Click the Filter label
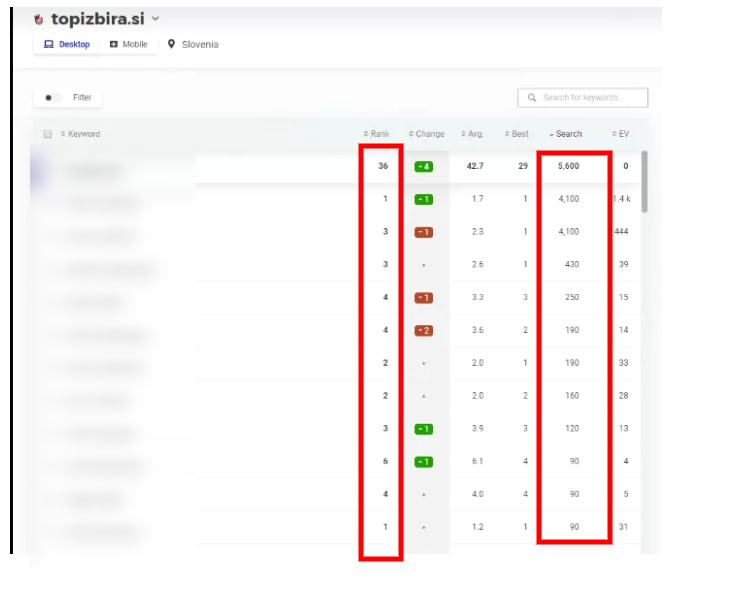 (82, 98)
